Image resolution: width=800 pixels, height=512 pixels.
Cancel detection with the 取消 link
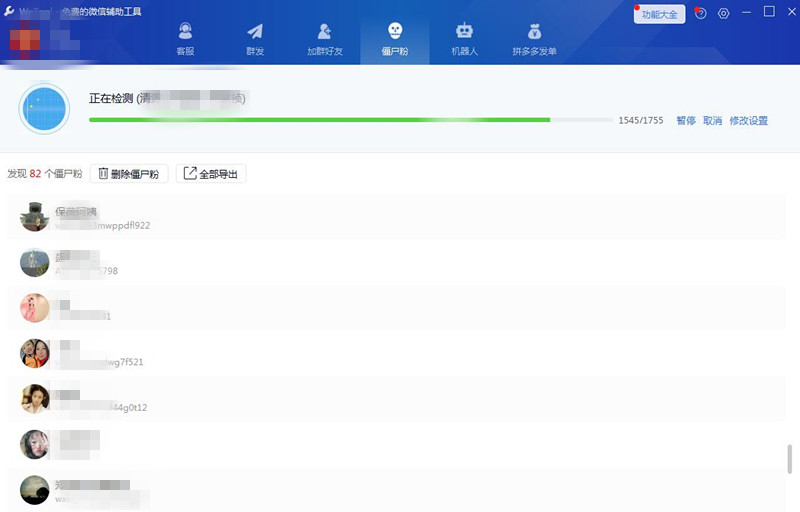(712, 120)
